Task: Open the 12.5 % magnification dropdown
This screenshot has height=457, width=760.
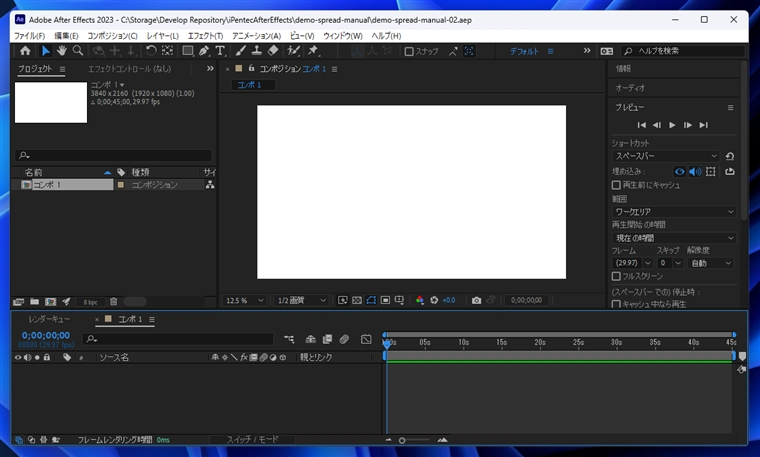Action: click(244, 300)
